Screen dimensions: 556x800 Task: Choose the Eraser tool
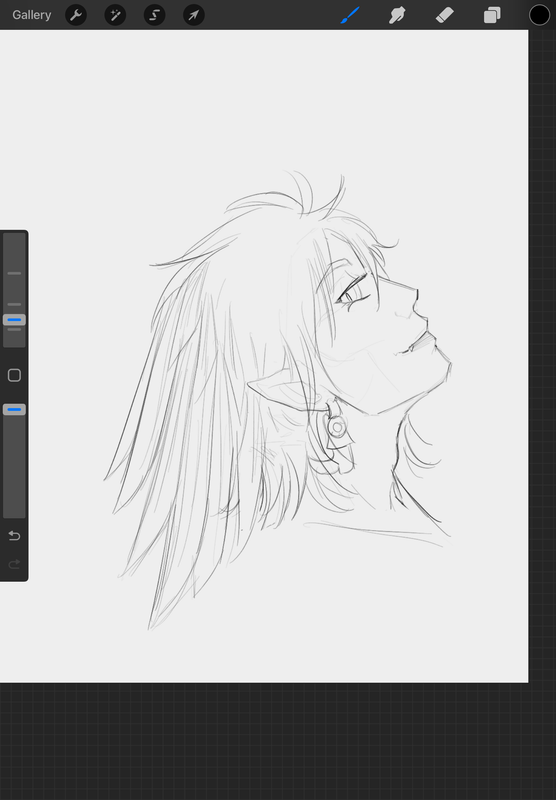pos(445,15)
